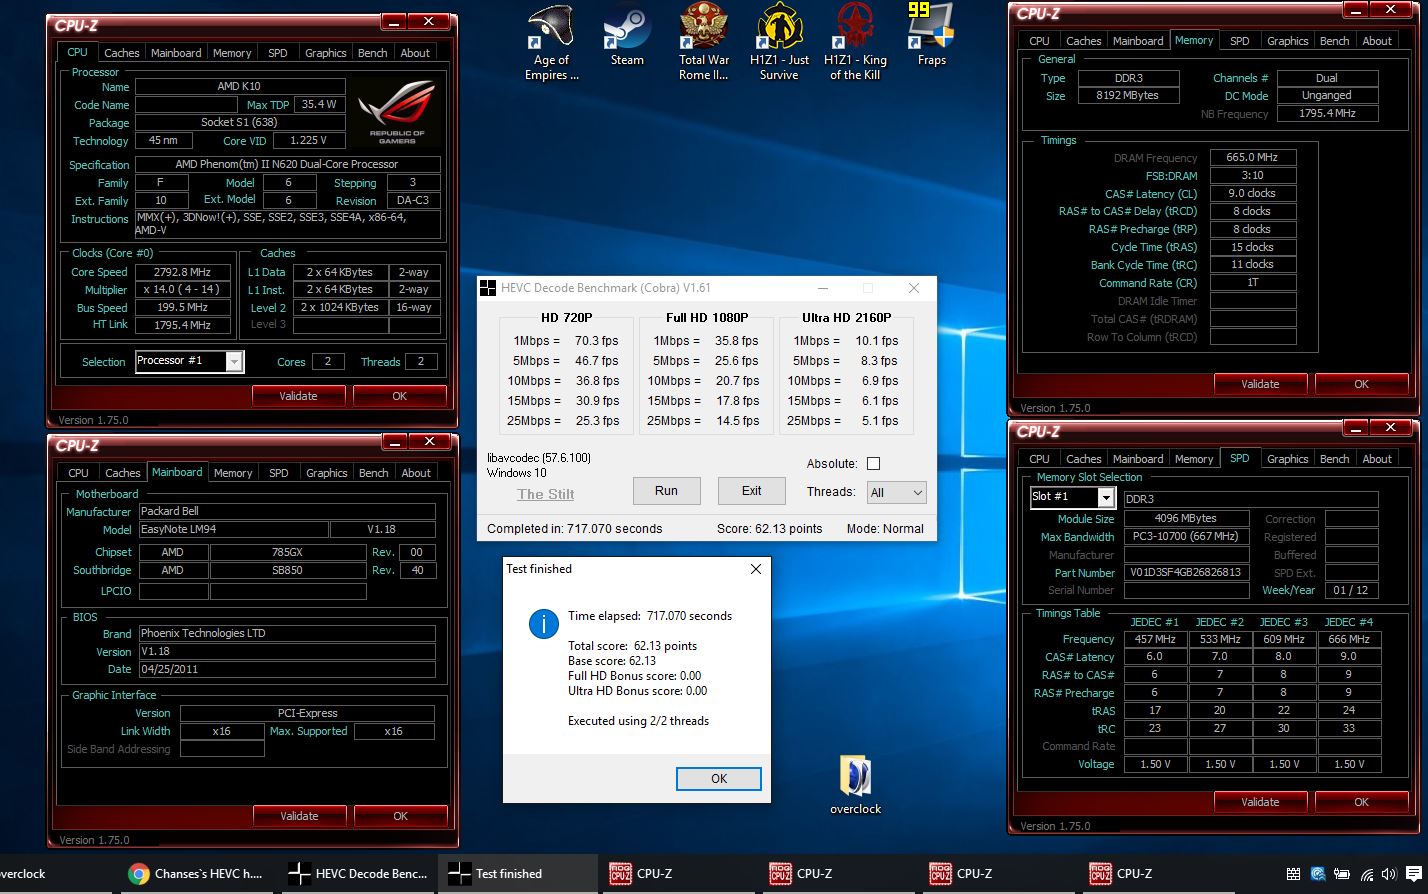Click Exit in HEVC Decode Benchmark
The height and width of the screenshot is (894, 1428).
pos(751,491)
